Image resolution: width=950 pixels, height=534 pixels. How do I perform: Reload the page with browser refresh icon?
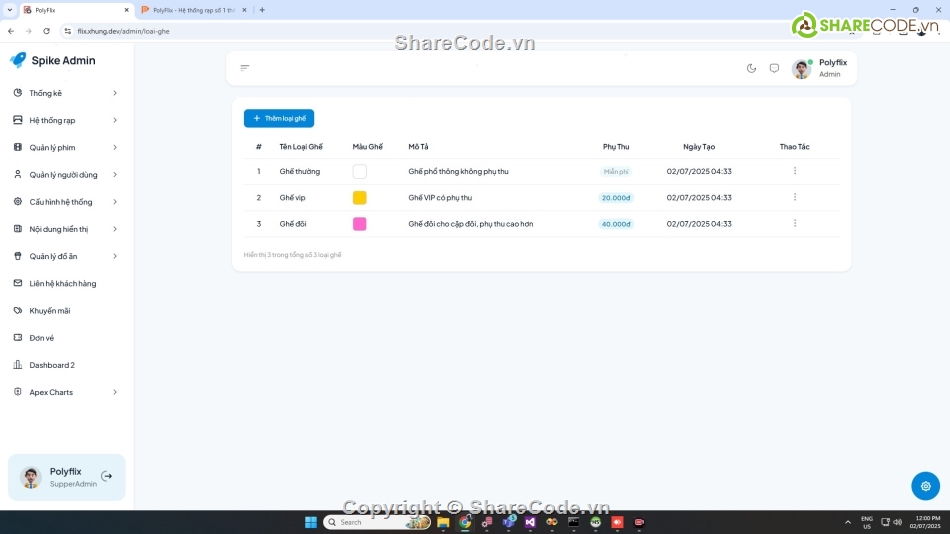pyautogui.click(x=47, y=31)
